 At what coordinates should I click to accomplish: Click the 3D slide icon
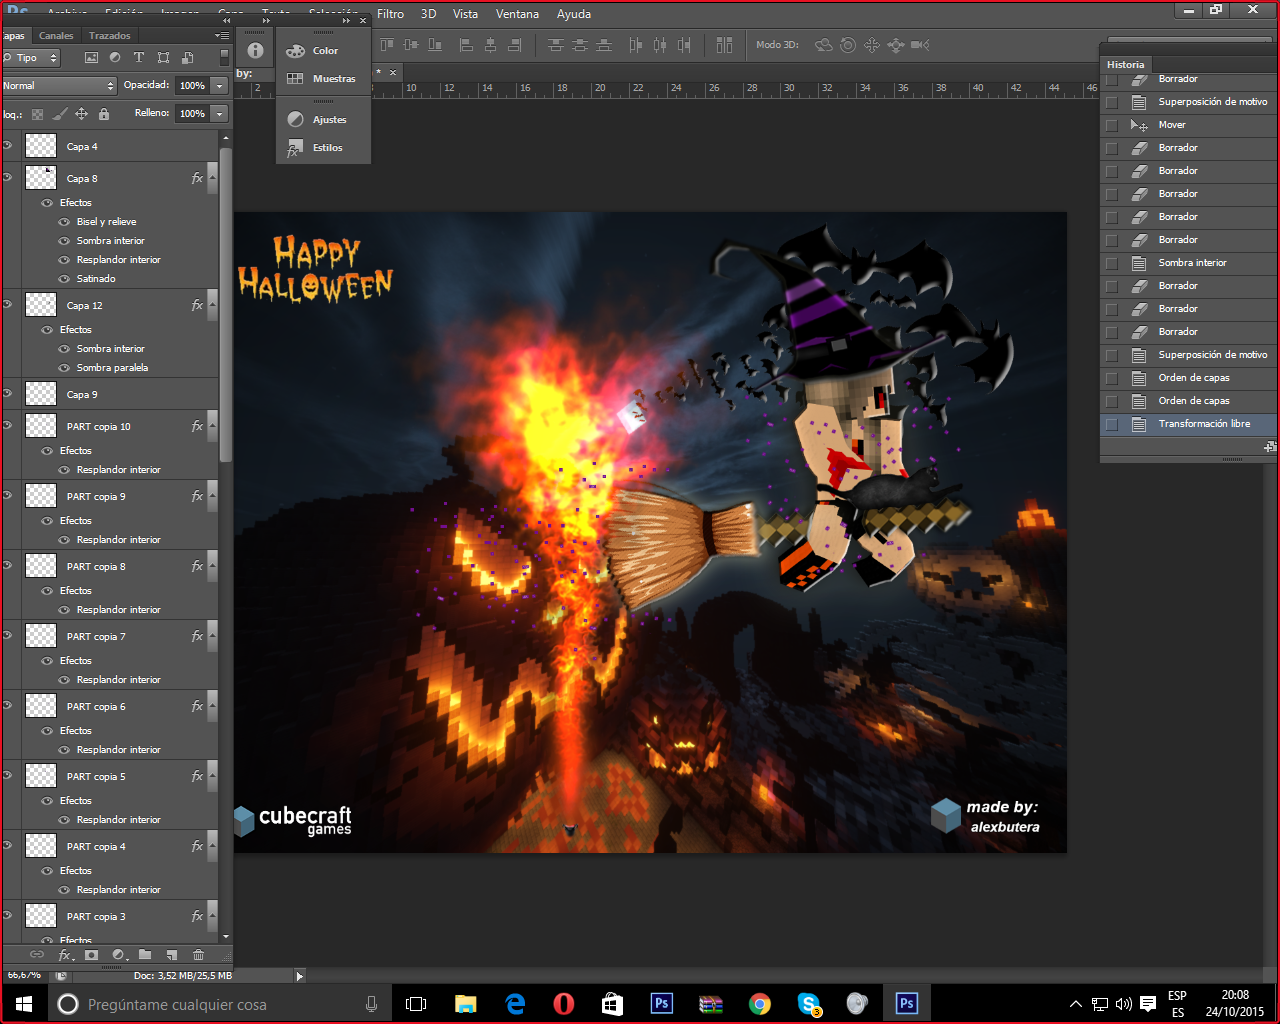coord(896,45)
